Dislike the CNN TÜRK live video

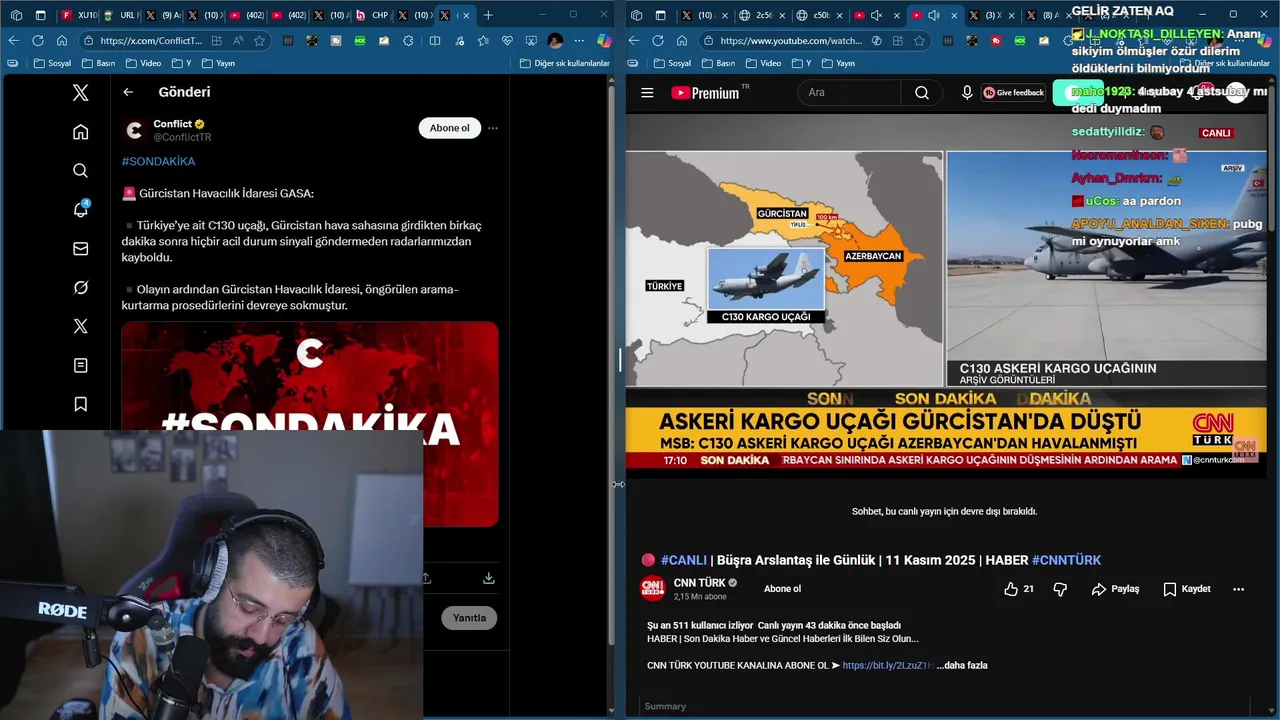point(1060,589)
